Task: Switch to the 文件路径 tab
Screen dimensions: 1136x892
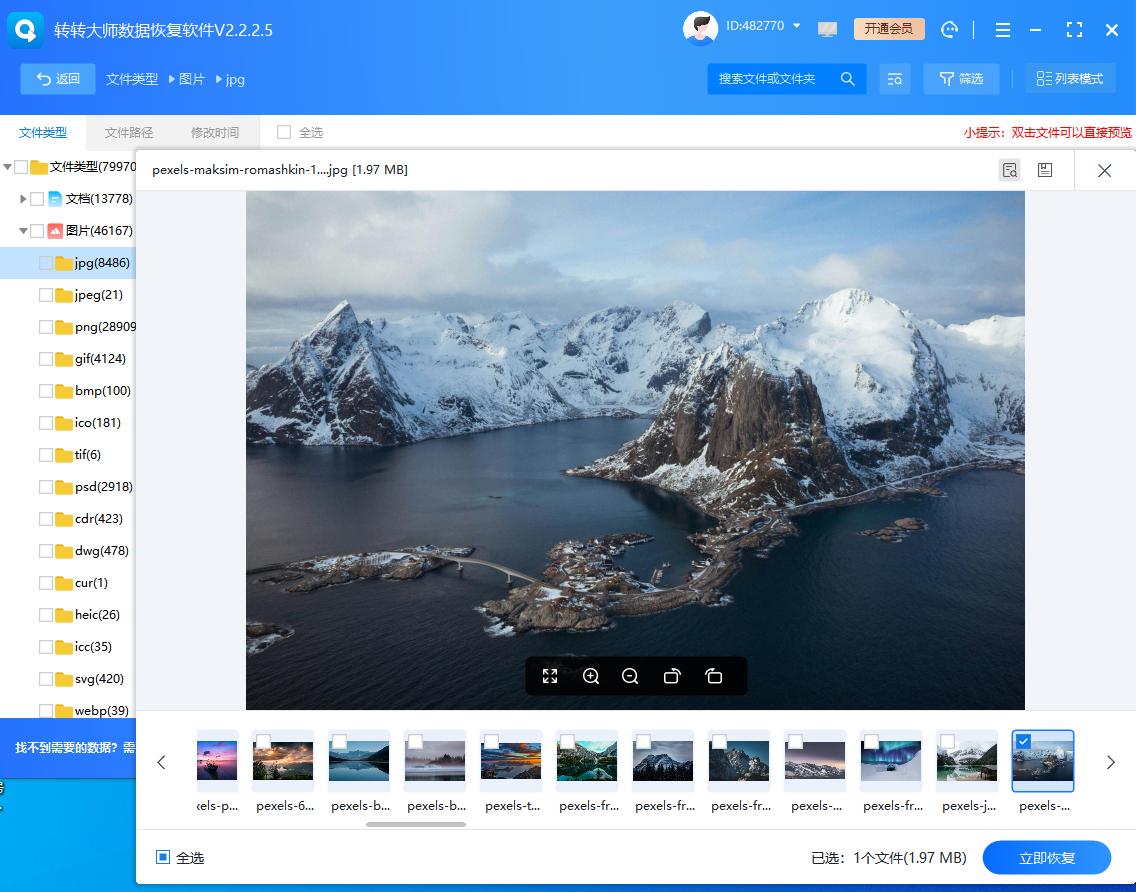Action: tap(128, 131)
